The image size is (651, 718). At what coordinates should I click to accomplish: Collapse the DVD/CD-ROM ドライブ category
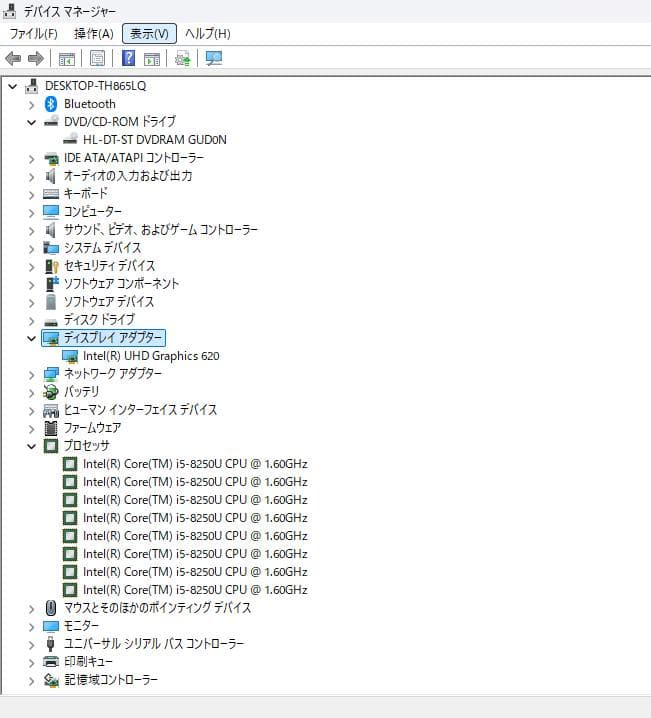[32, 122]
